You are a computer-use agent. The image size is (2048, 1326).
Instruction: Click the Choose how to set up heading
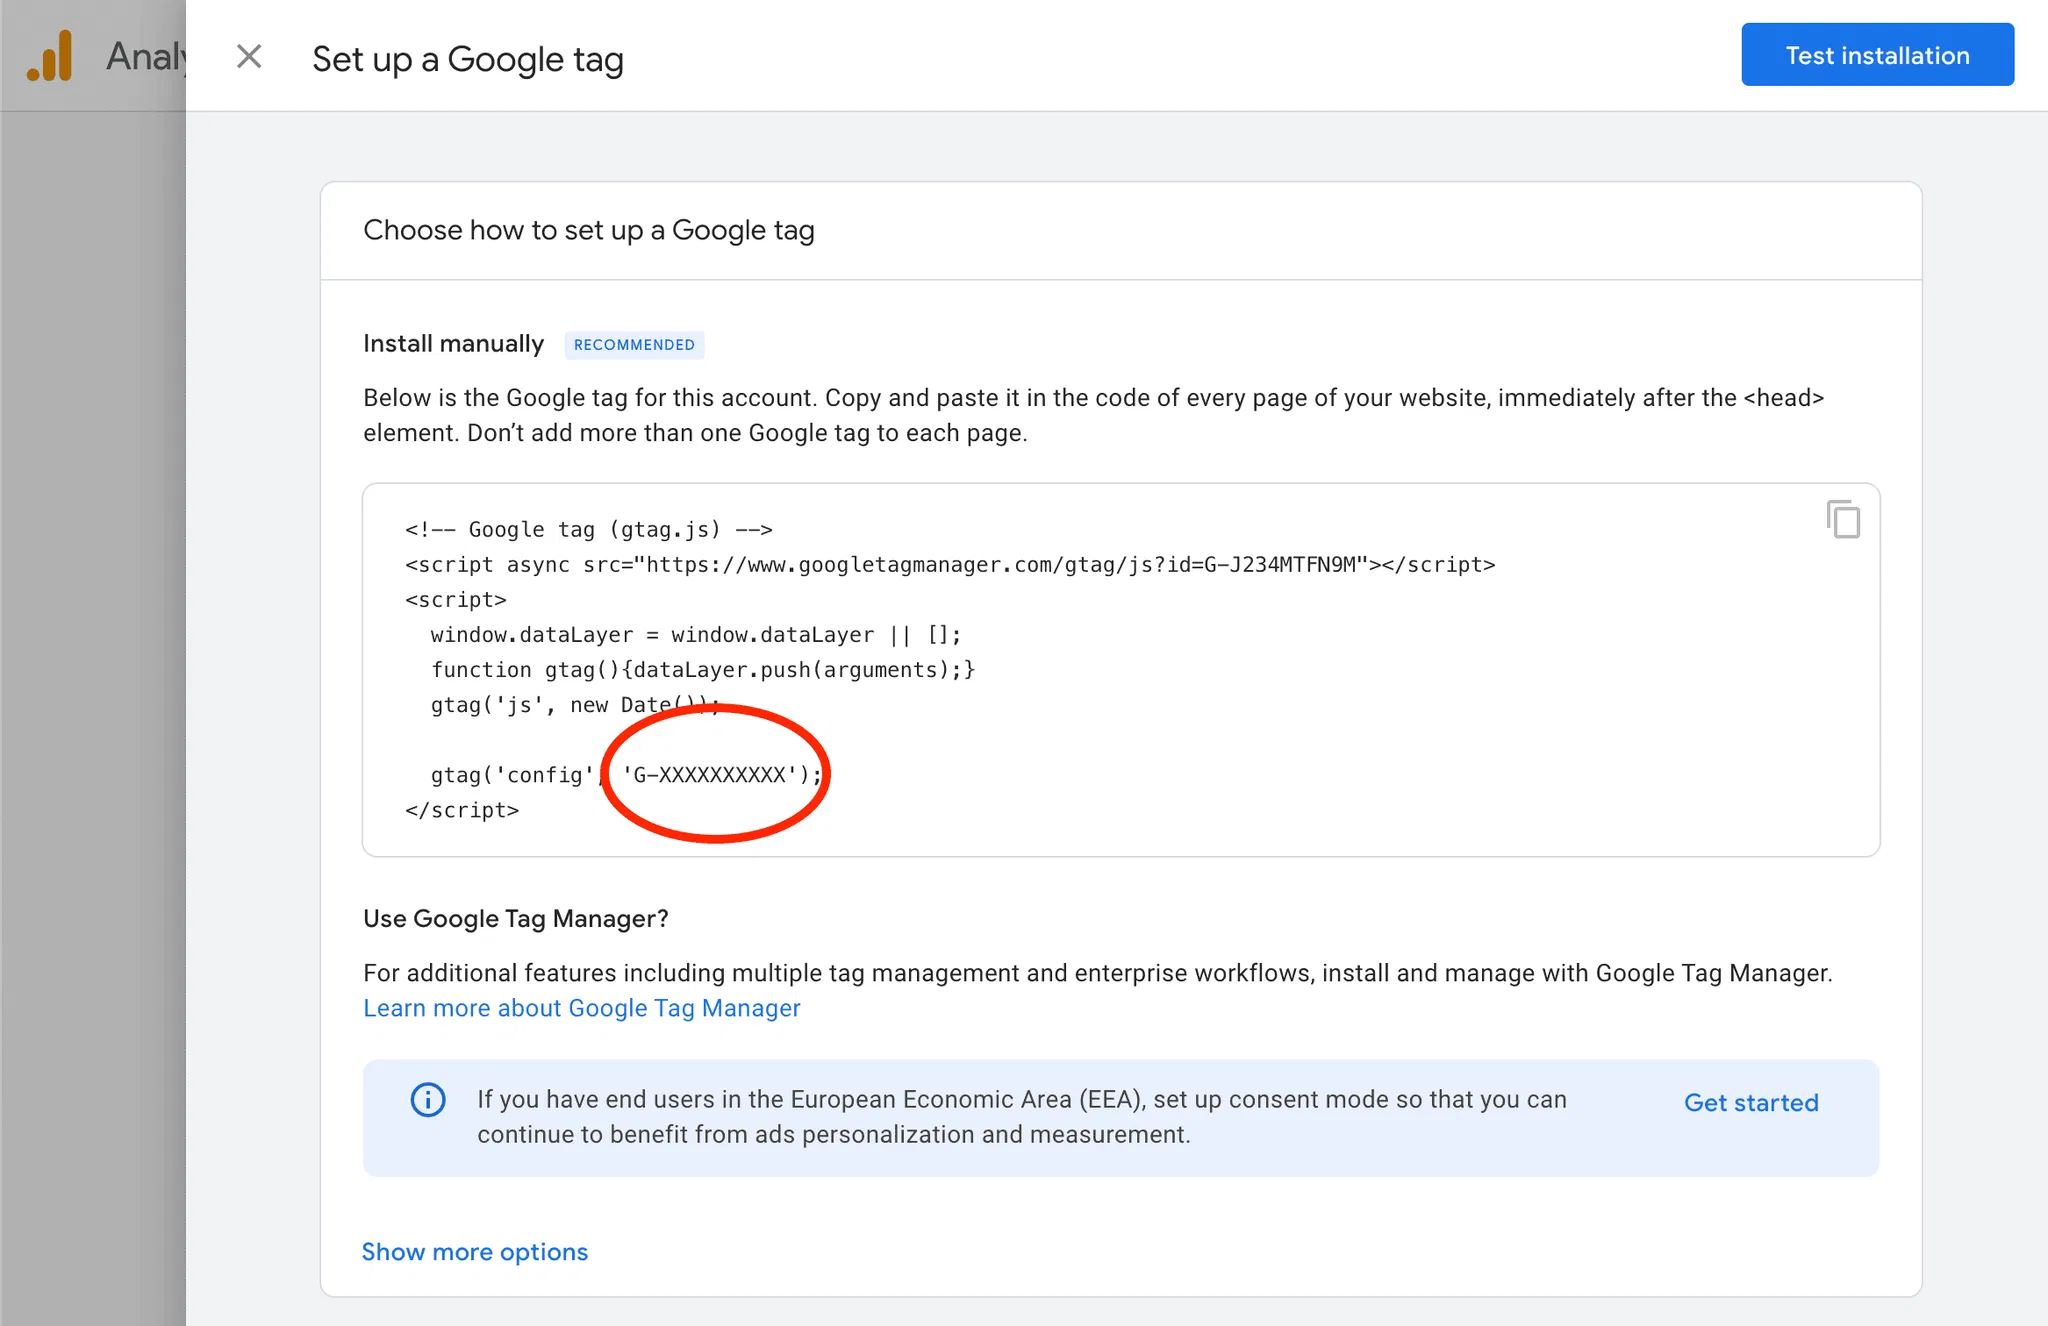tap(588, 231)
